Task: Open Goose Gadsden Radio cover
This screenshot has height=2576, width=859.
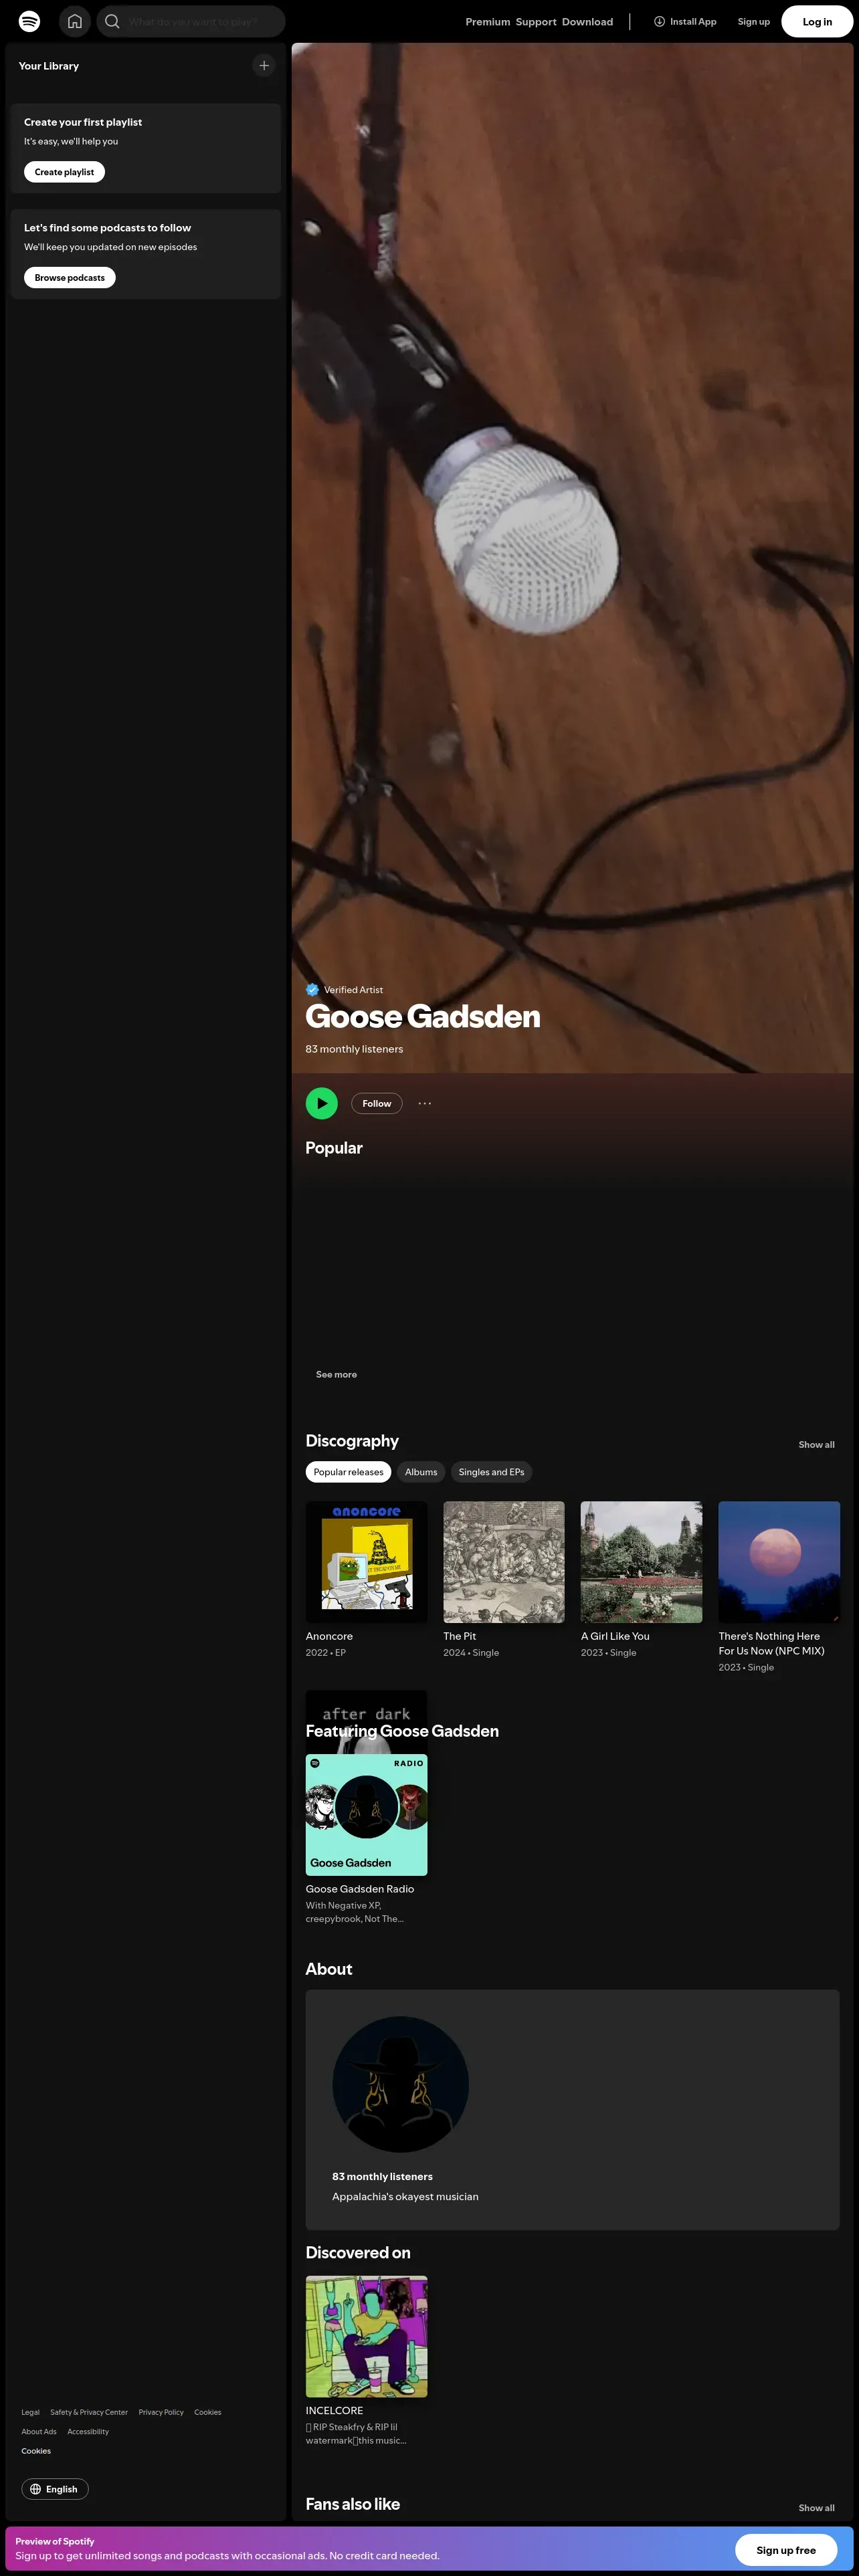Action: pos(366,1815)
